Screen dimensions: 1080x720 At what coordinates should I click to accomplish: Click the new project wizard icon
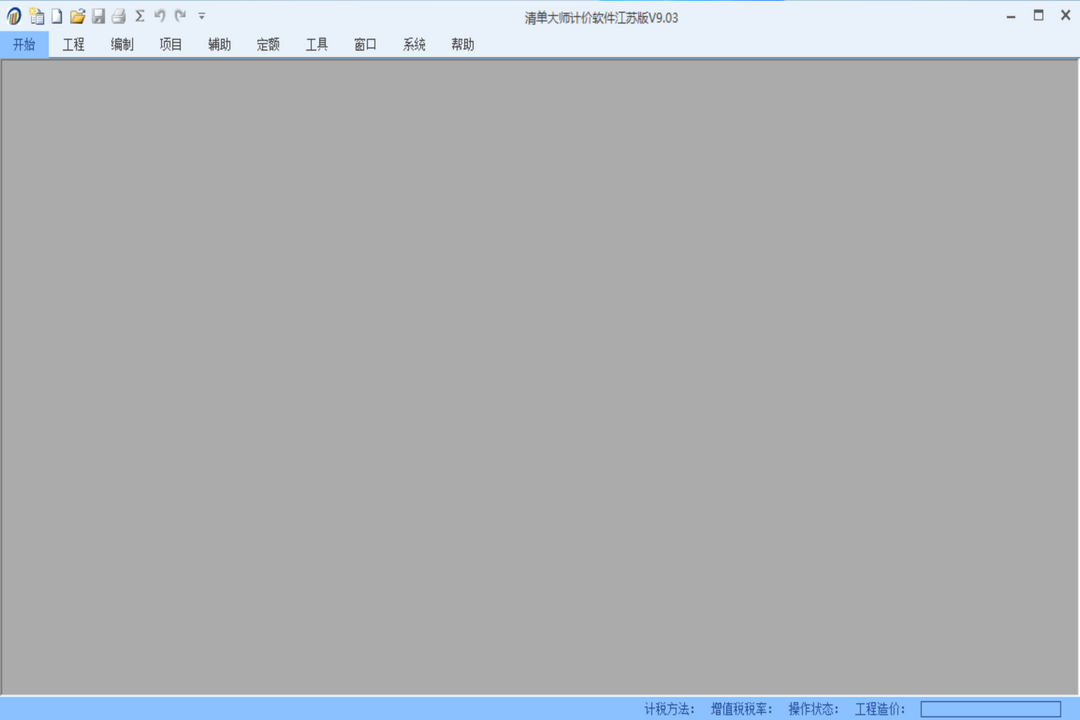[x=37, y=16]
